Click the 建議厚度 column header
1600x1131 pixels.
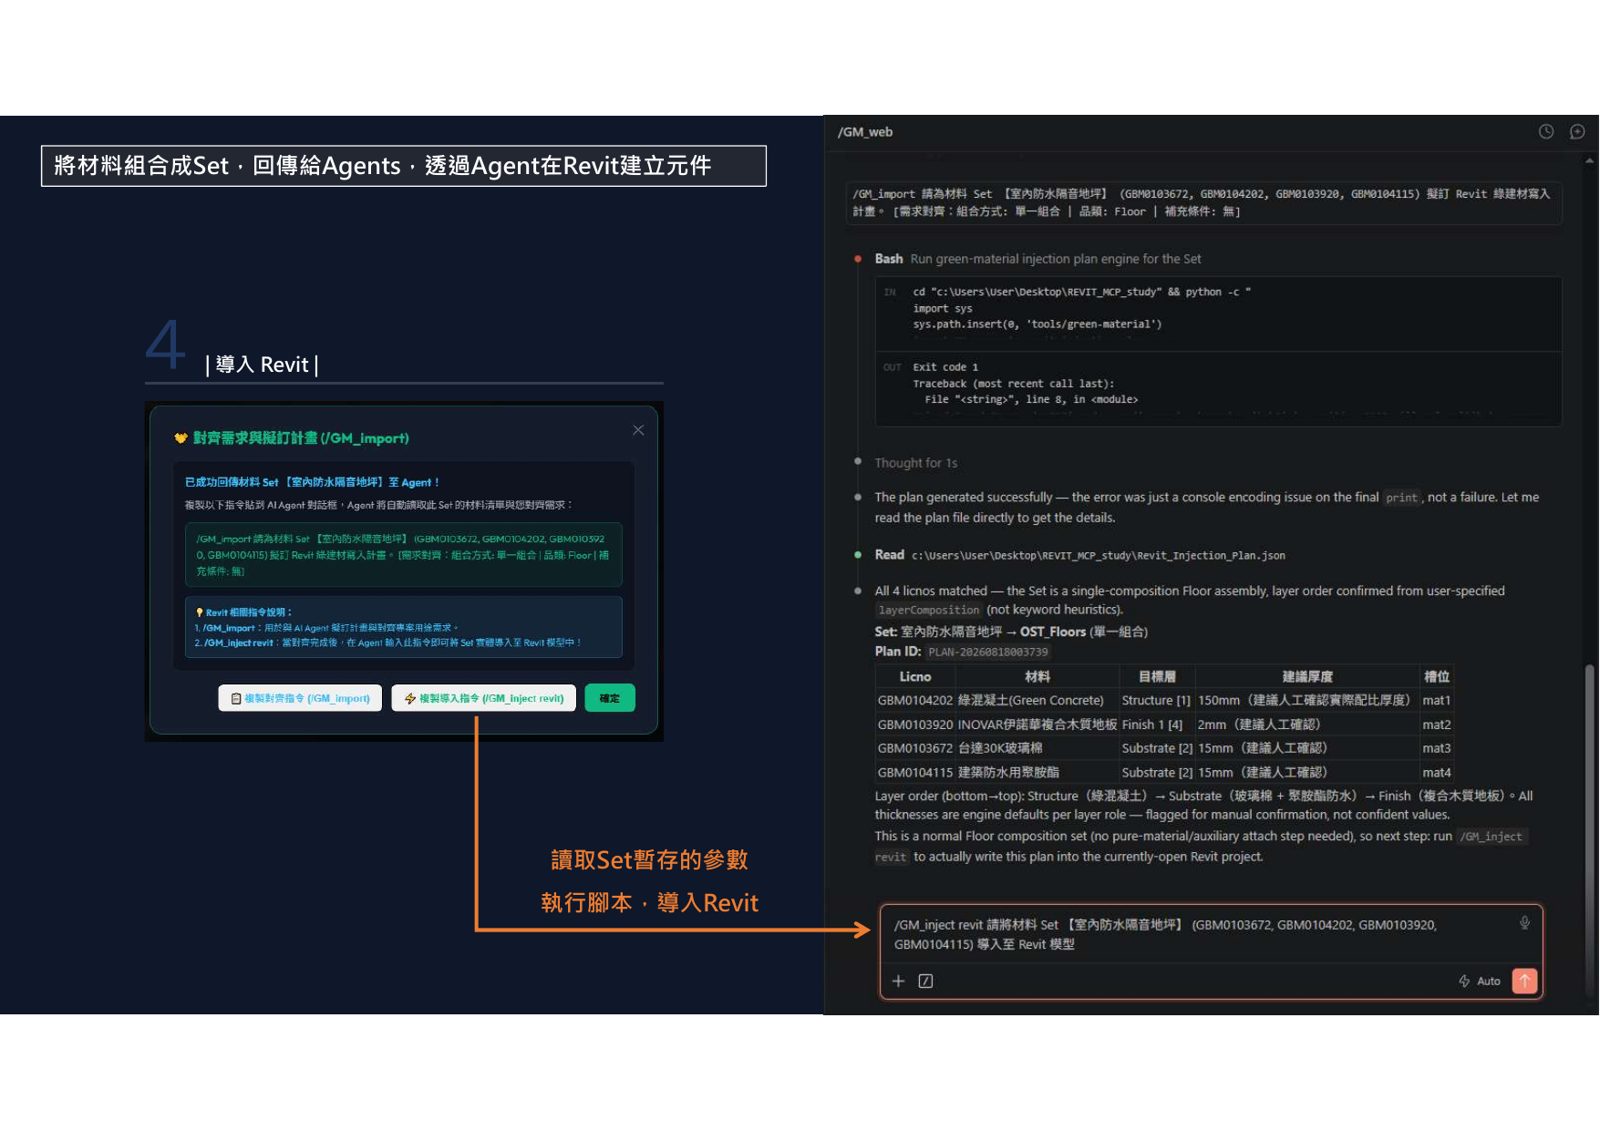tap(1307, 677)
